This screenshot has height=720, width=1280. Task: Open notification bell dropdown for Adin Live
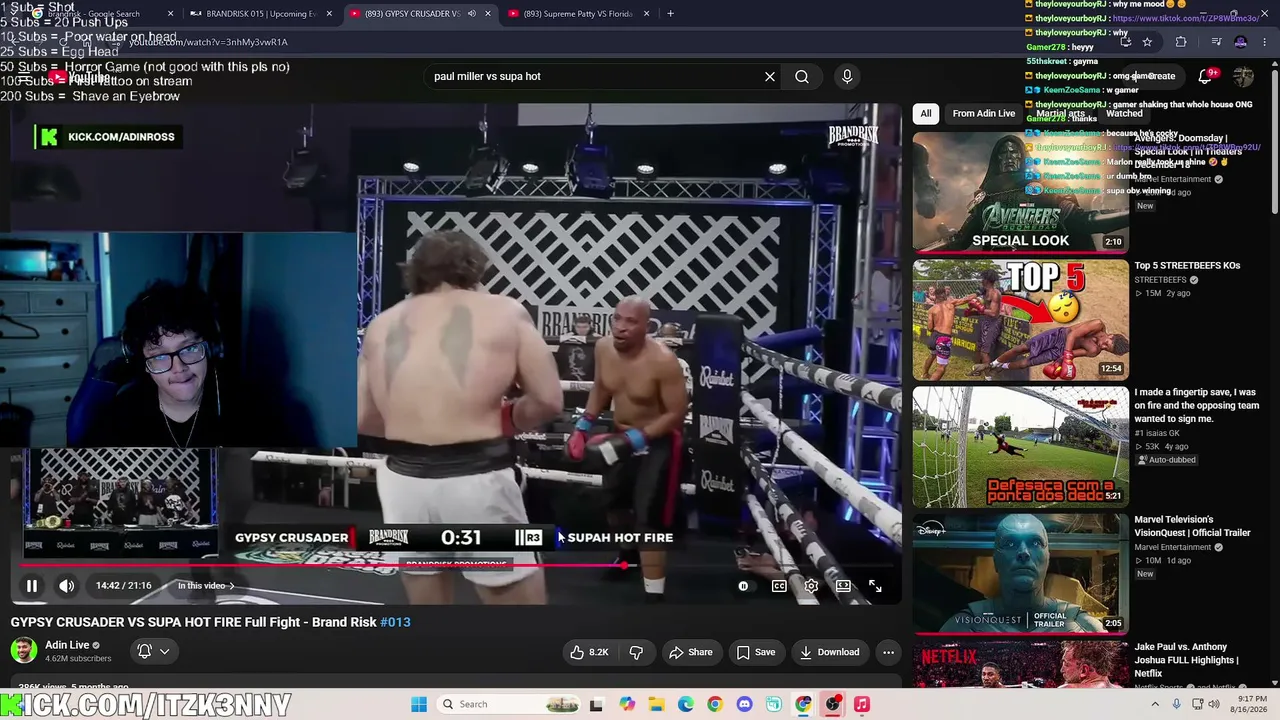pos(153,651)
